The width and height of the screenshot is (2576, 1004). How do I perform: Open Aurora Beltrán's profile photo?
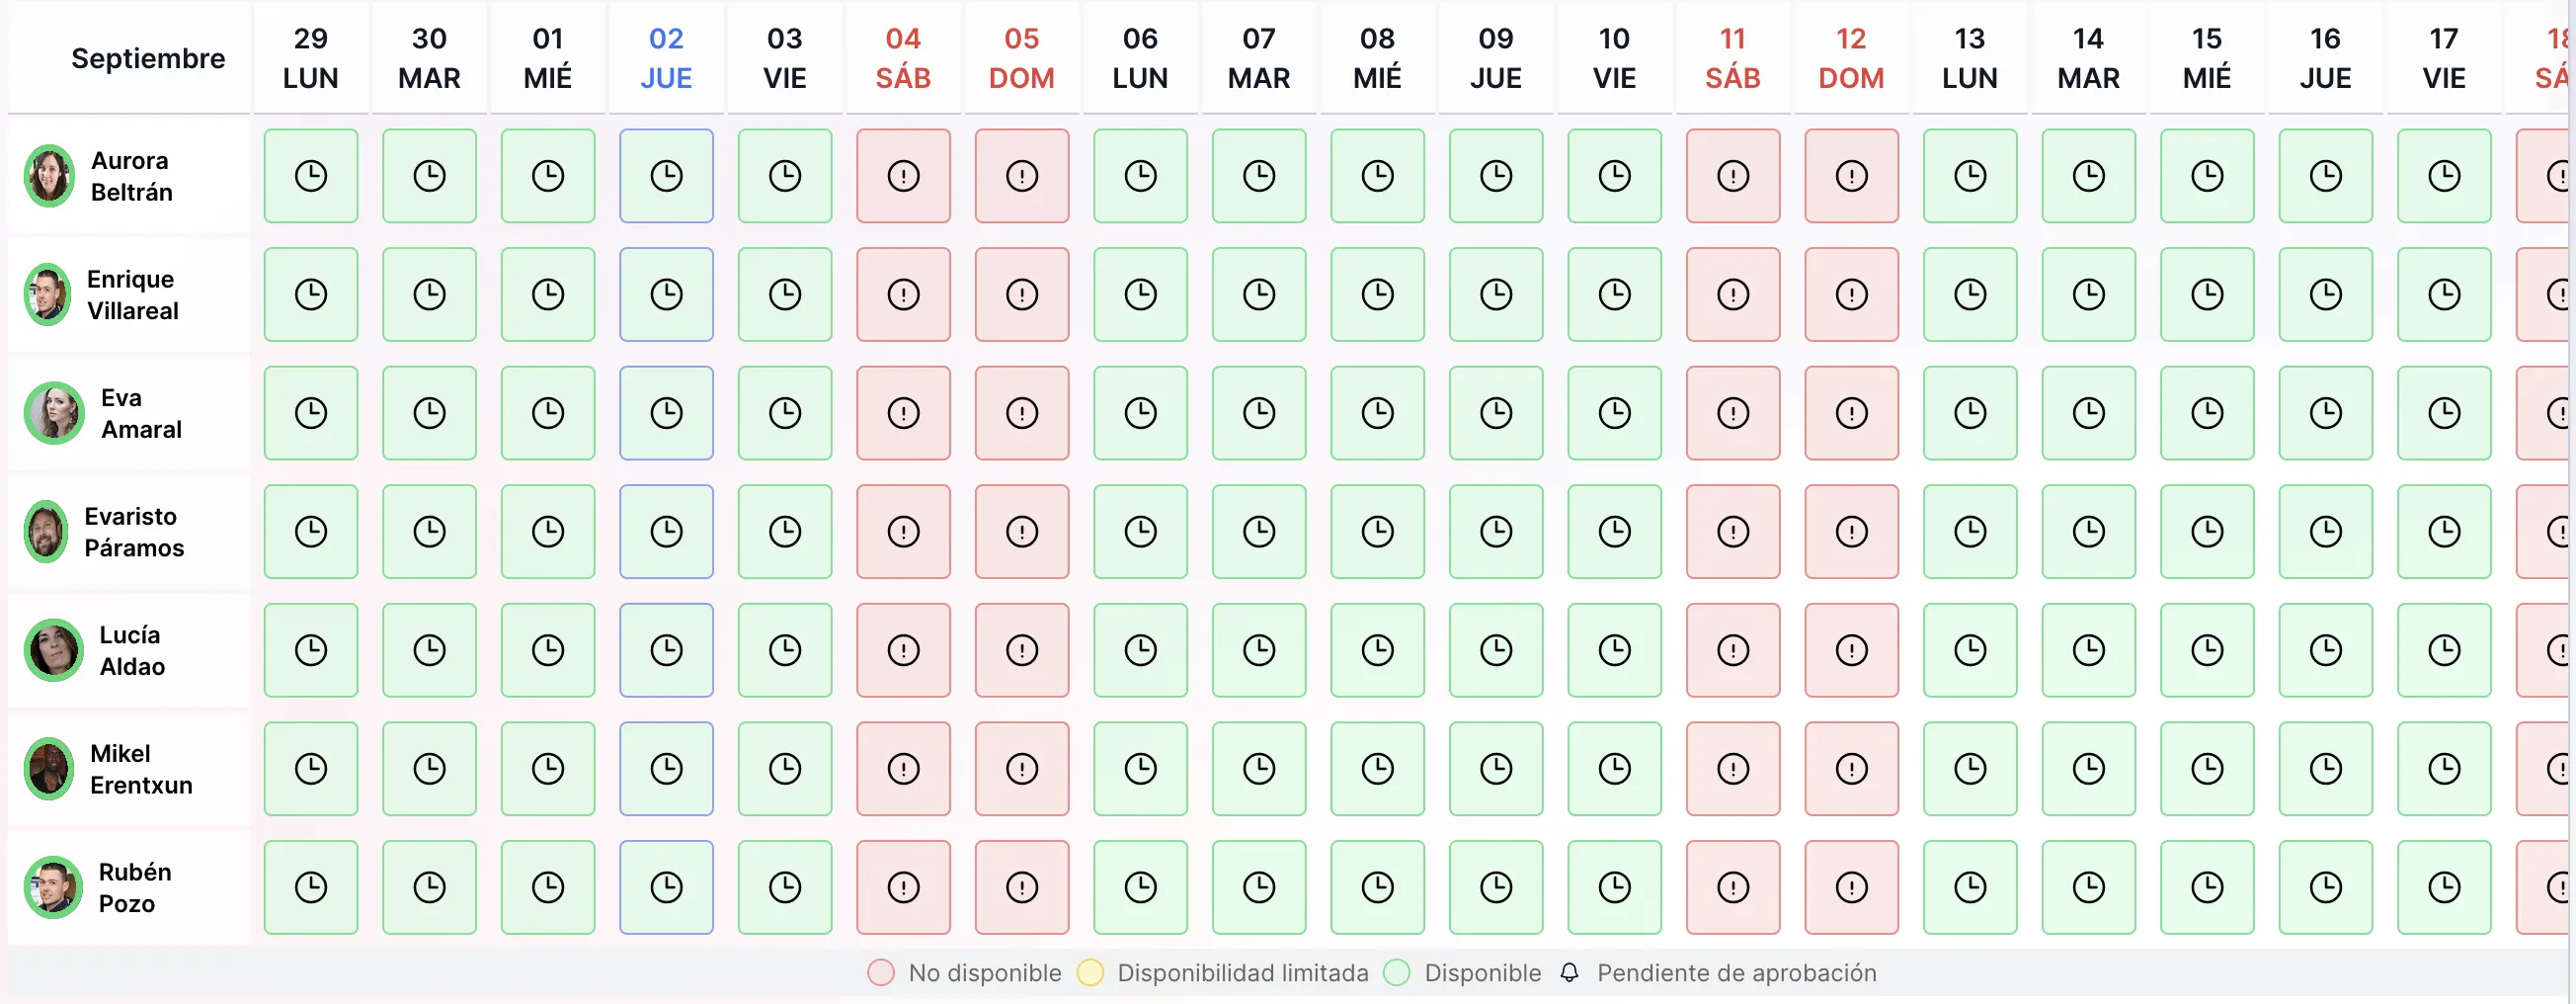point(49,176)
